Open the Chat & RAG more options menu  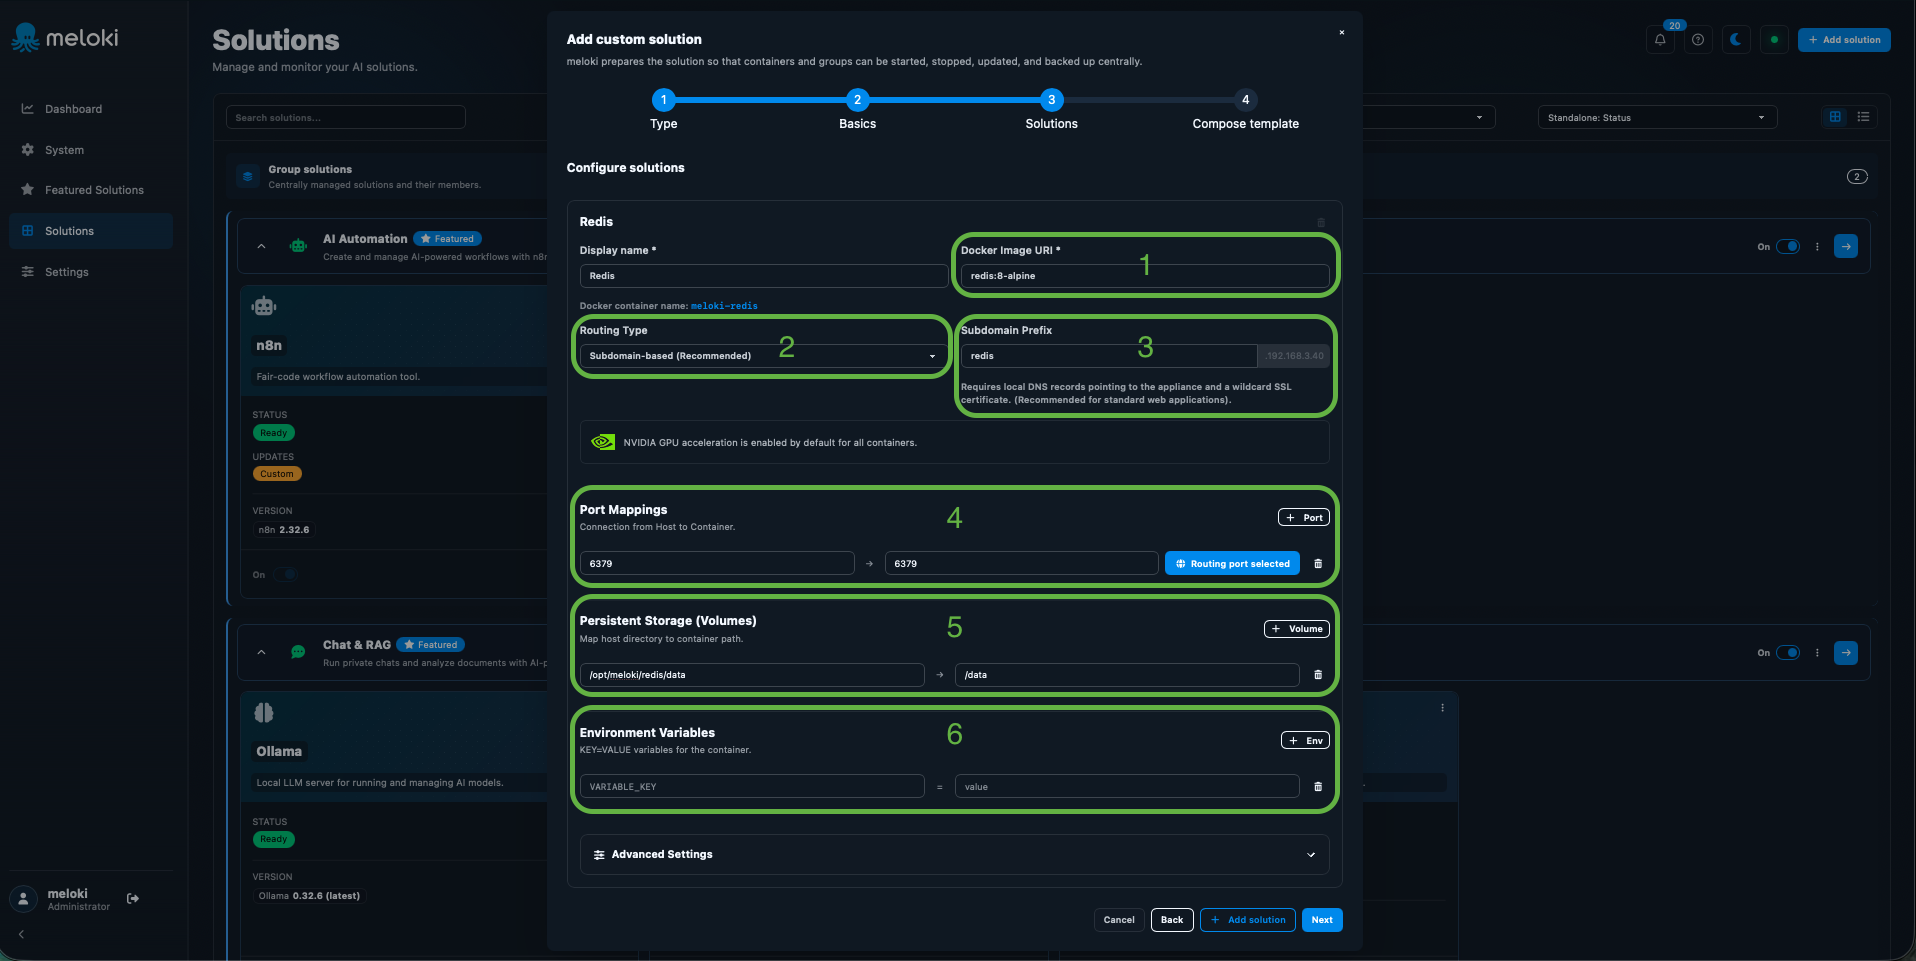(1818, 653)
